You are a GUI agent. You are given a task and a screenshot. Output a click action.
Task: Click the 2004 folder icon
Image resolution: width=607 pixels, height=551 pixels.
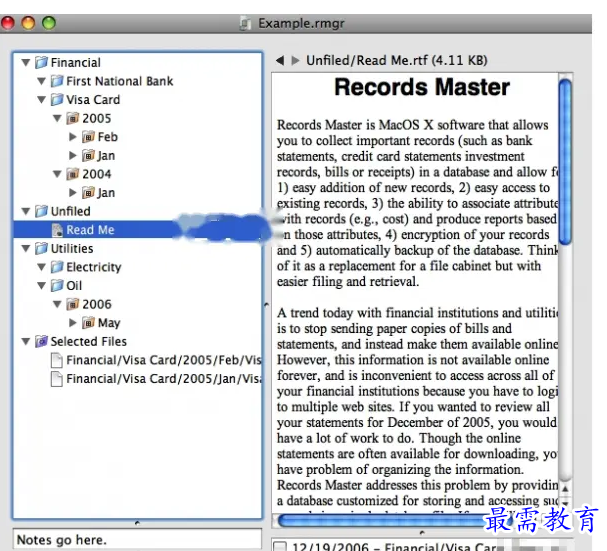(73, 174)
